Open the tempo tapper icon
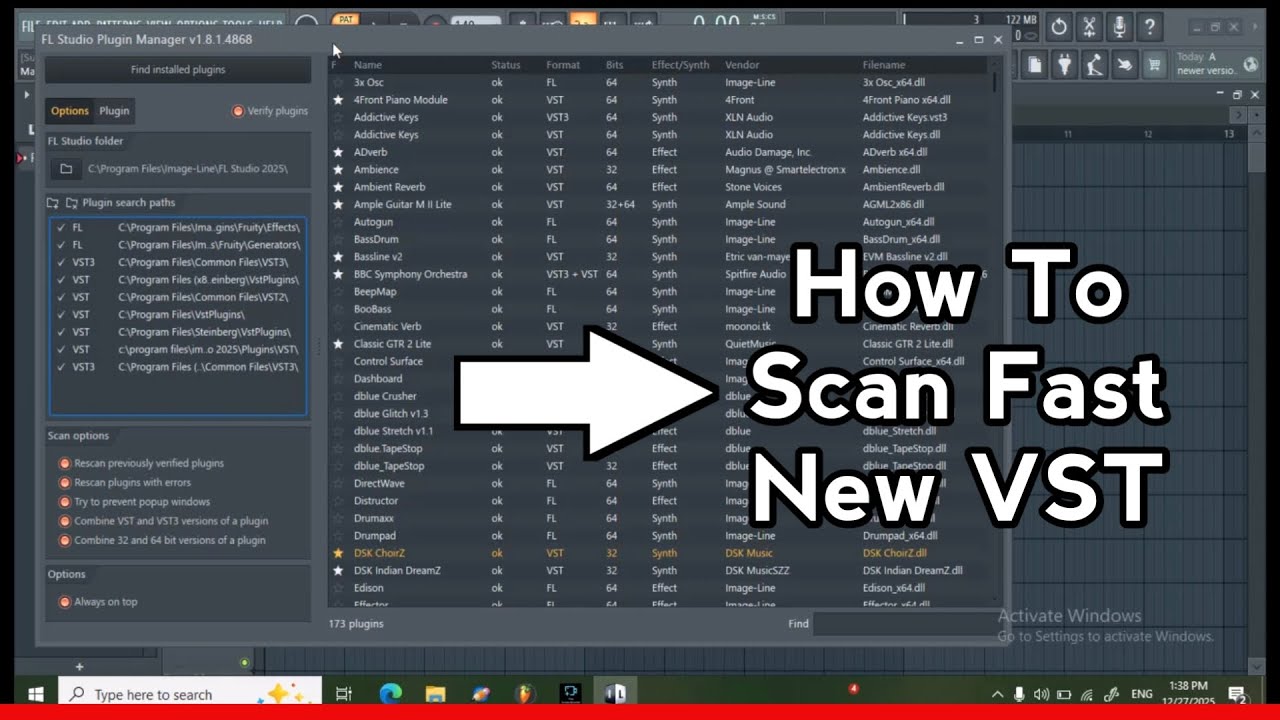Image resolution: width=1280 pixels, height=720 pixels. (x=1096, y=65)
